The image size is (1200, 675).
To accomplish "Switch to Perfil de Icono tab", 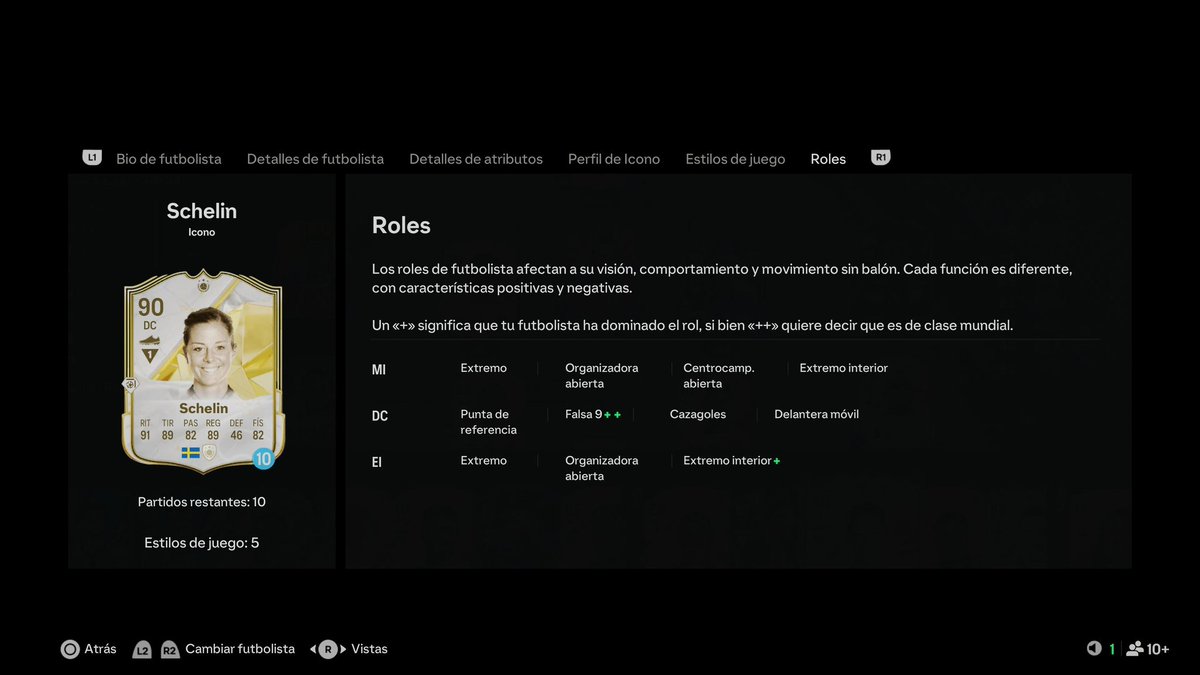I will point(614,159).
